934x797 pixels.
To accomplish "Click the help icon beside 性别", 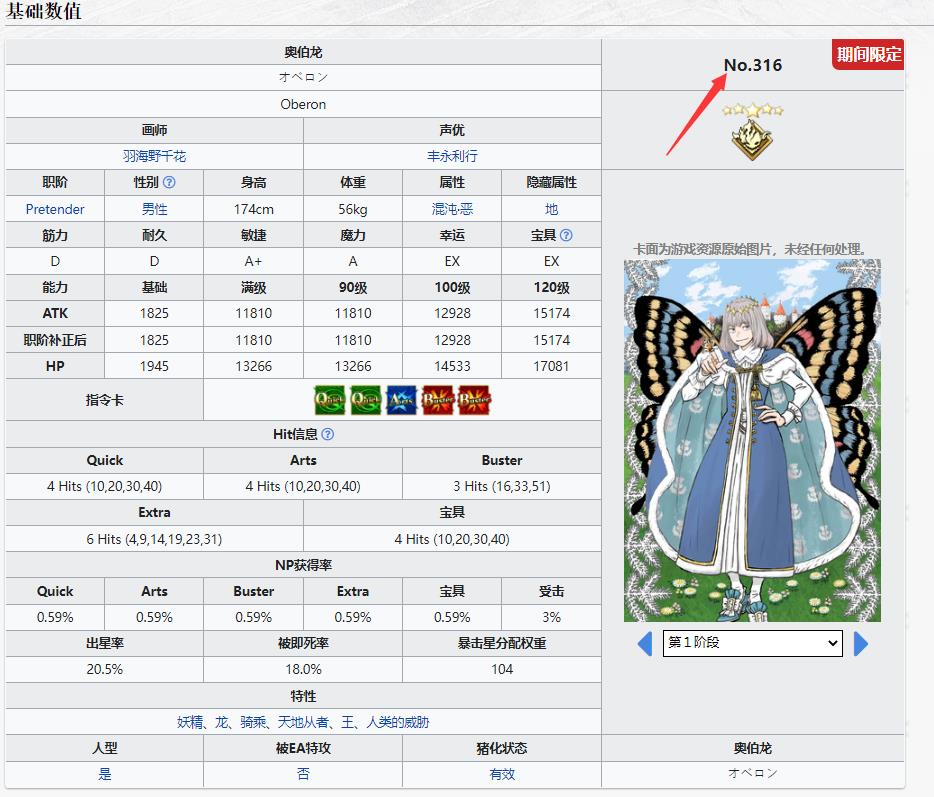I will [x=169, y=183].
